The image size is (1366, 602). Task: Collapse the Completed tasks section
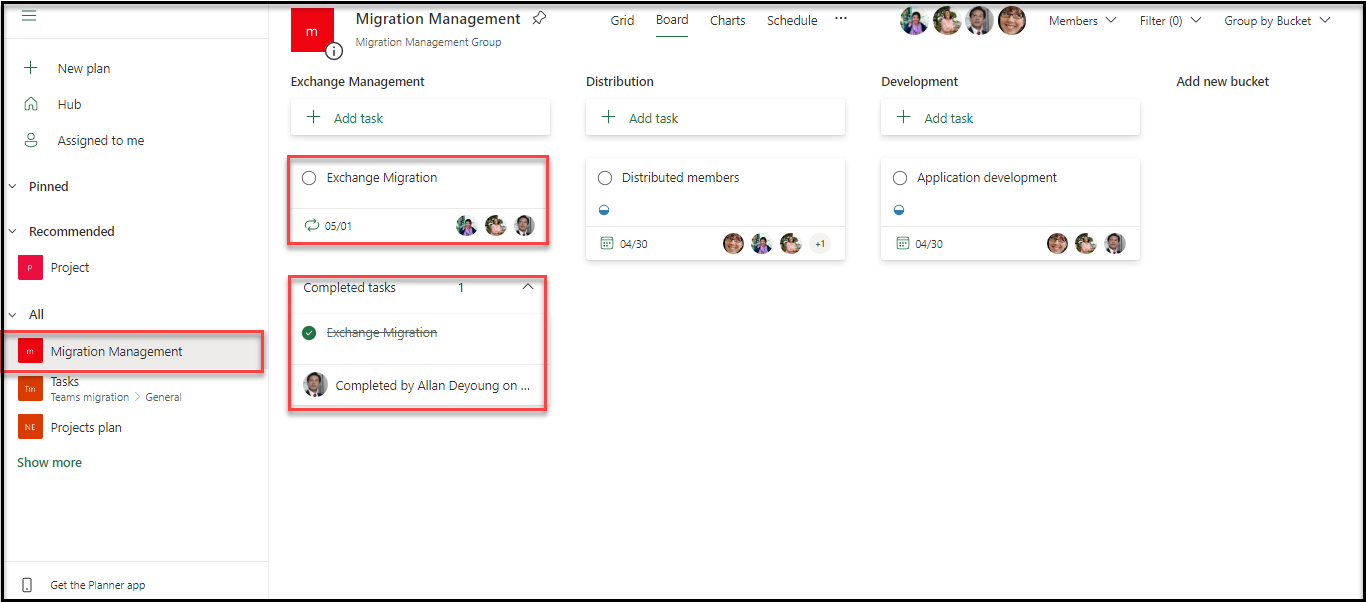(x=528, y=287)
